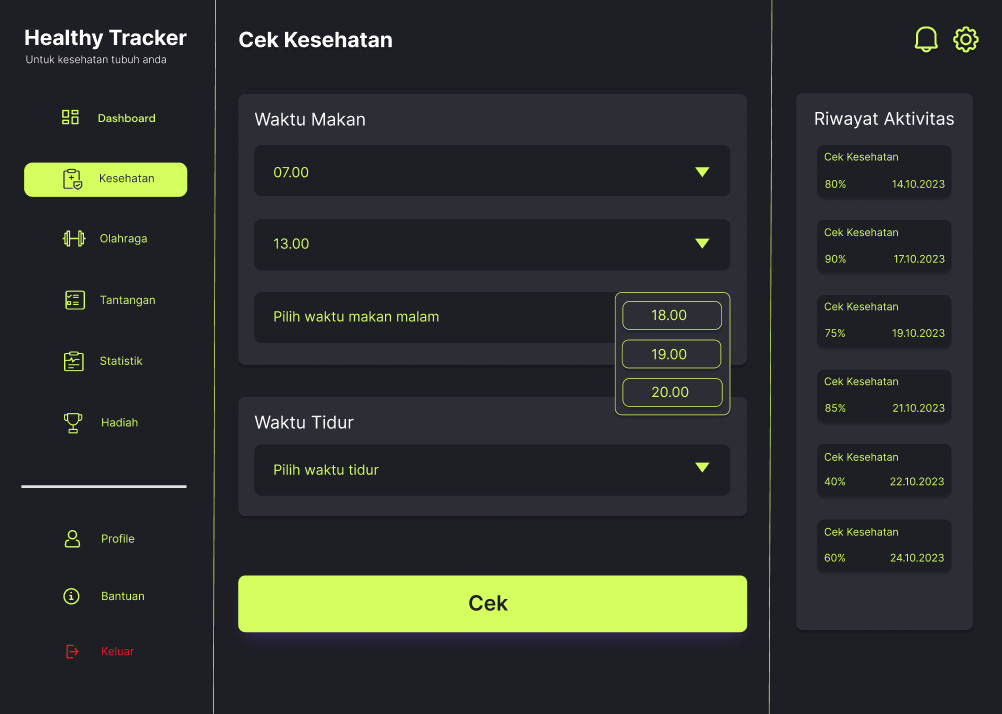The width and height of the screenshot is (1002, 714).
Task: Pick the 20.00 dinner time option
Action: 671,393
